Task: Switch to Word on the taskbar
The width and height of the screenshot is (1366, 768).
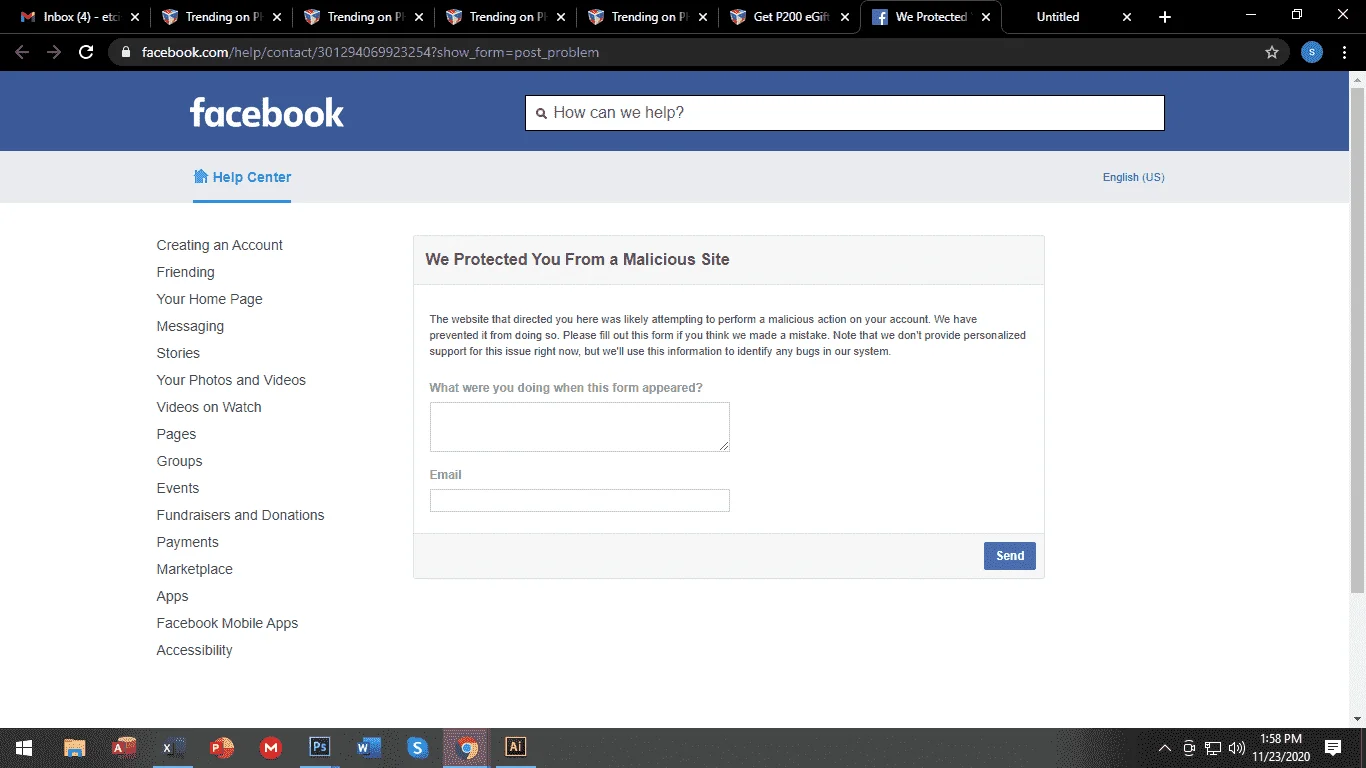Action: [x=369, y=747]
